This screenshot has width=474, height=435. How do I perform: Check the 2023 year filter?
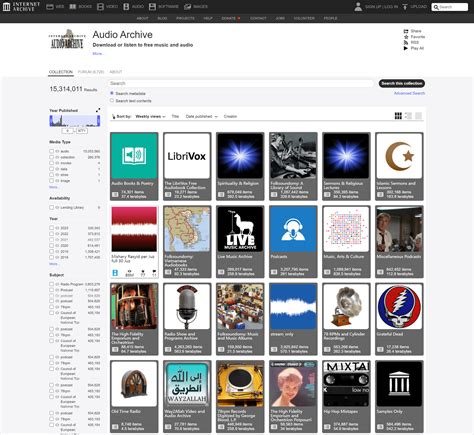51,228
